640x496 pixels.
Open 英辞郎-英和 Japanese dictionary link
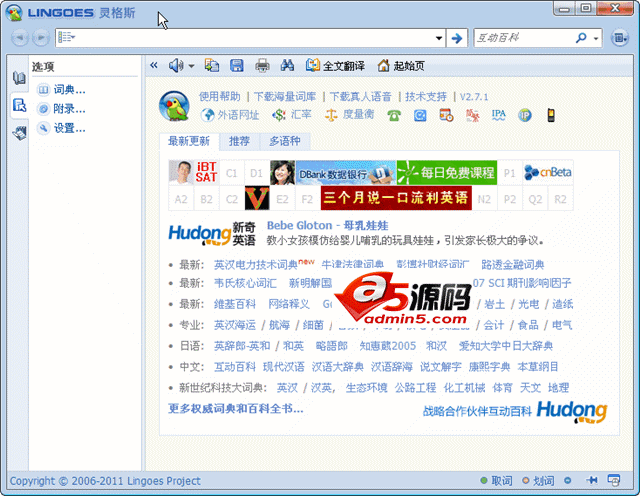coord(242,346)
